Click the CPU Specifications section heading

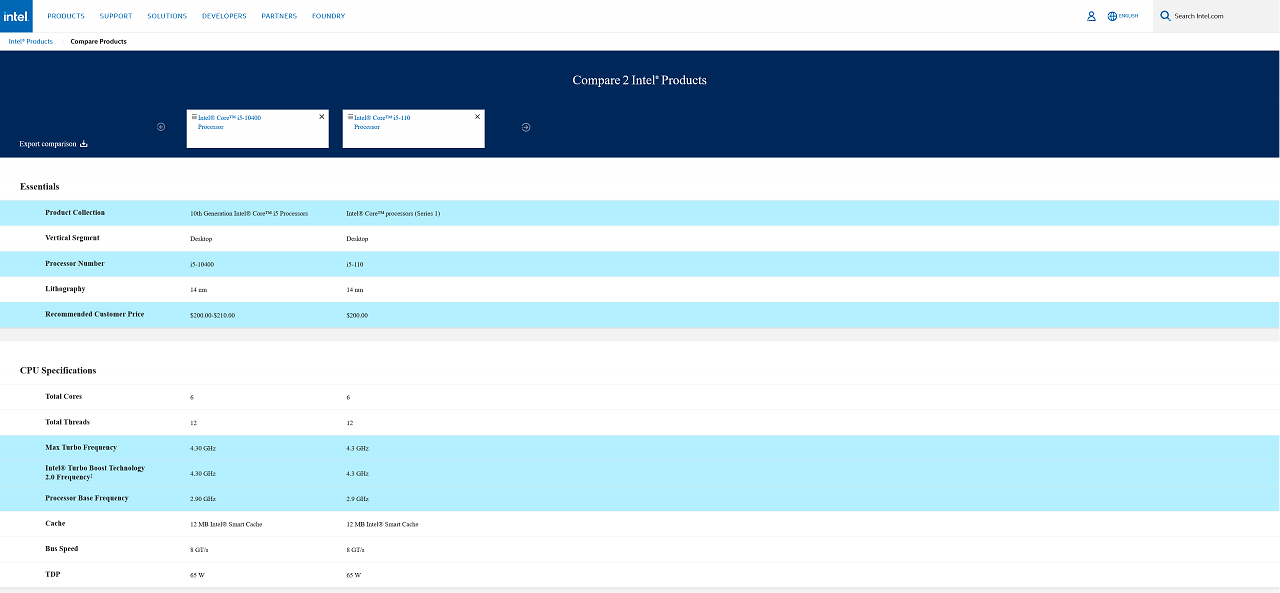click(58, 371)
